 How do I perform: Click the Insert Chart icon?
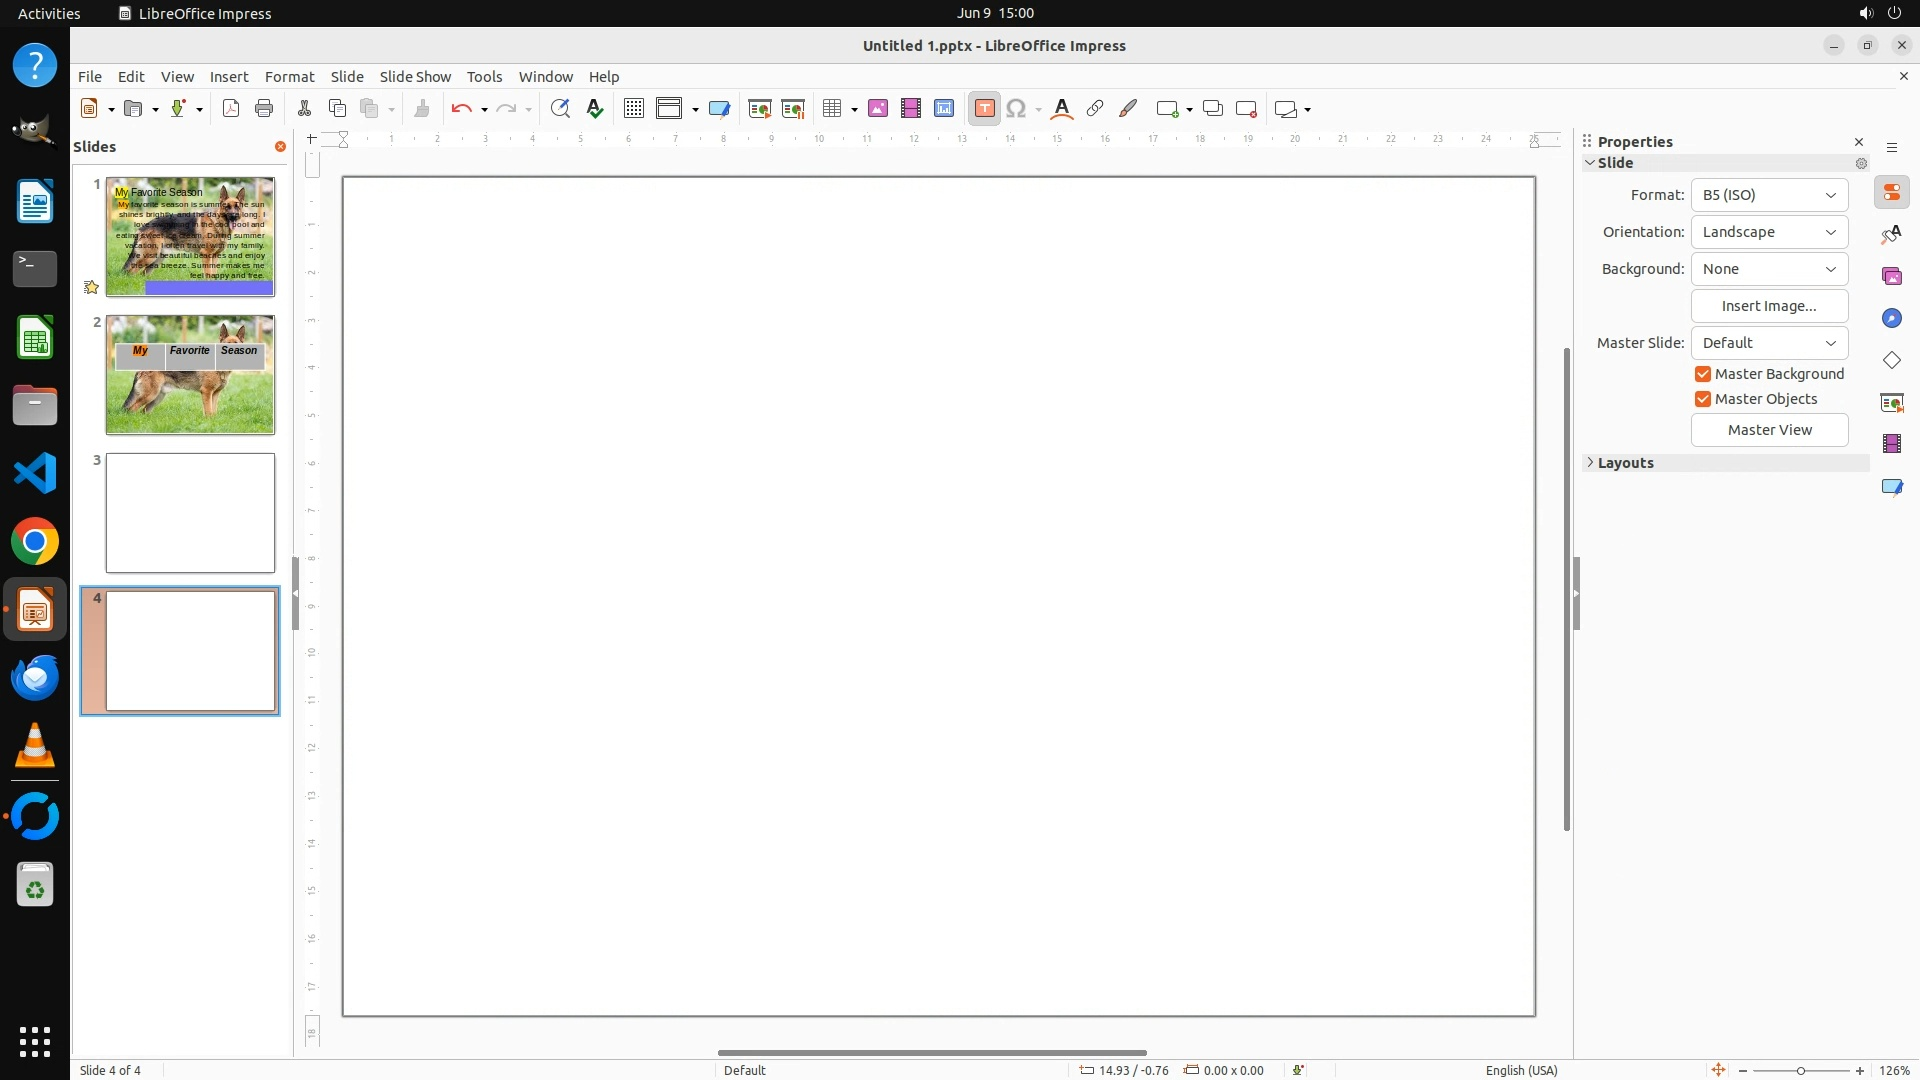click(x=944, y=109)
